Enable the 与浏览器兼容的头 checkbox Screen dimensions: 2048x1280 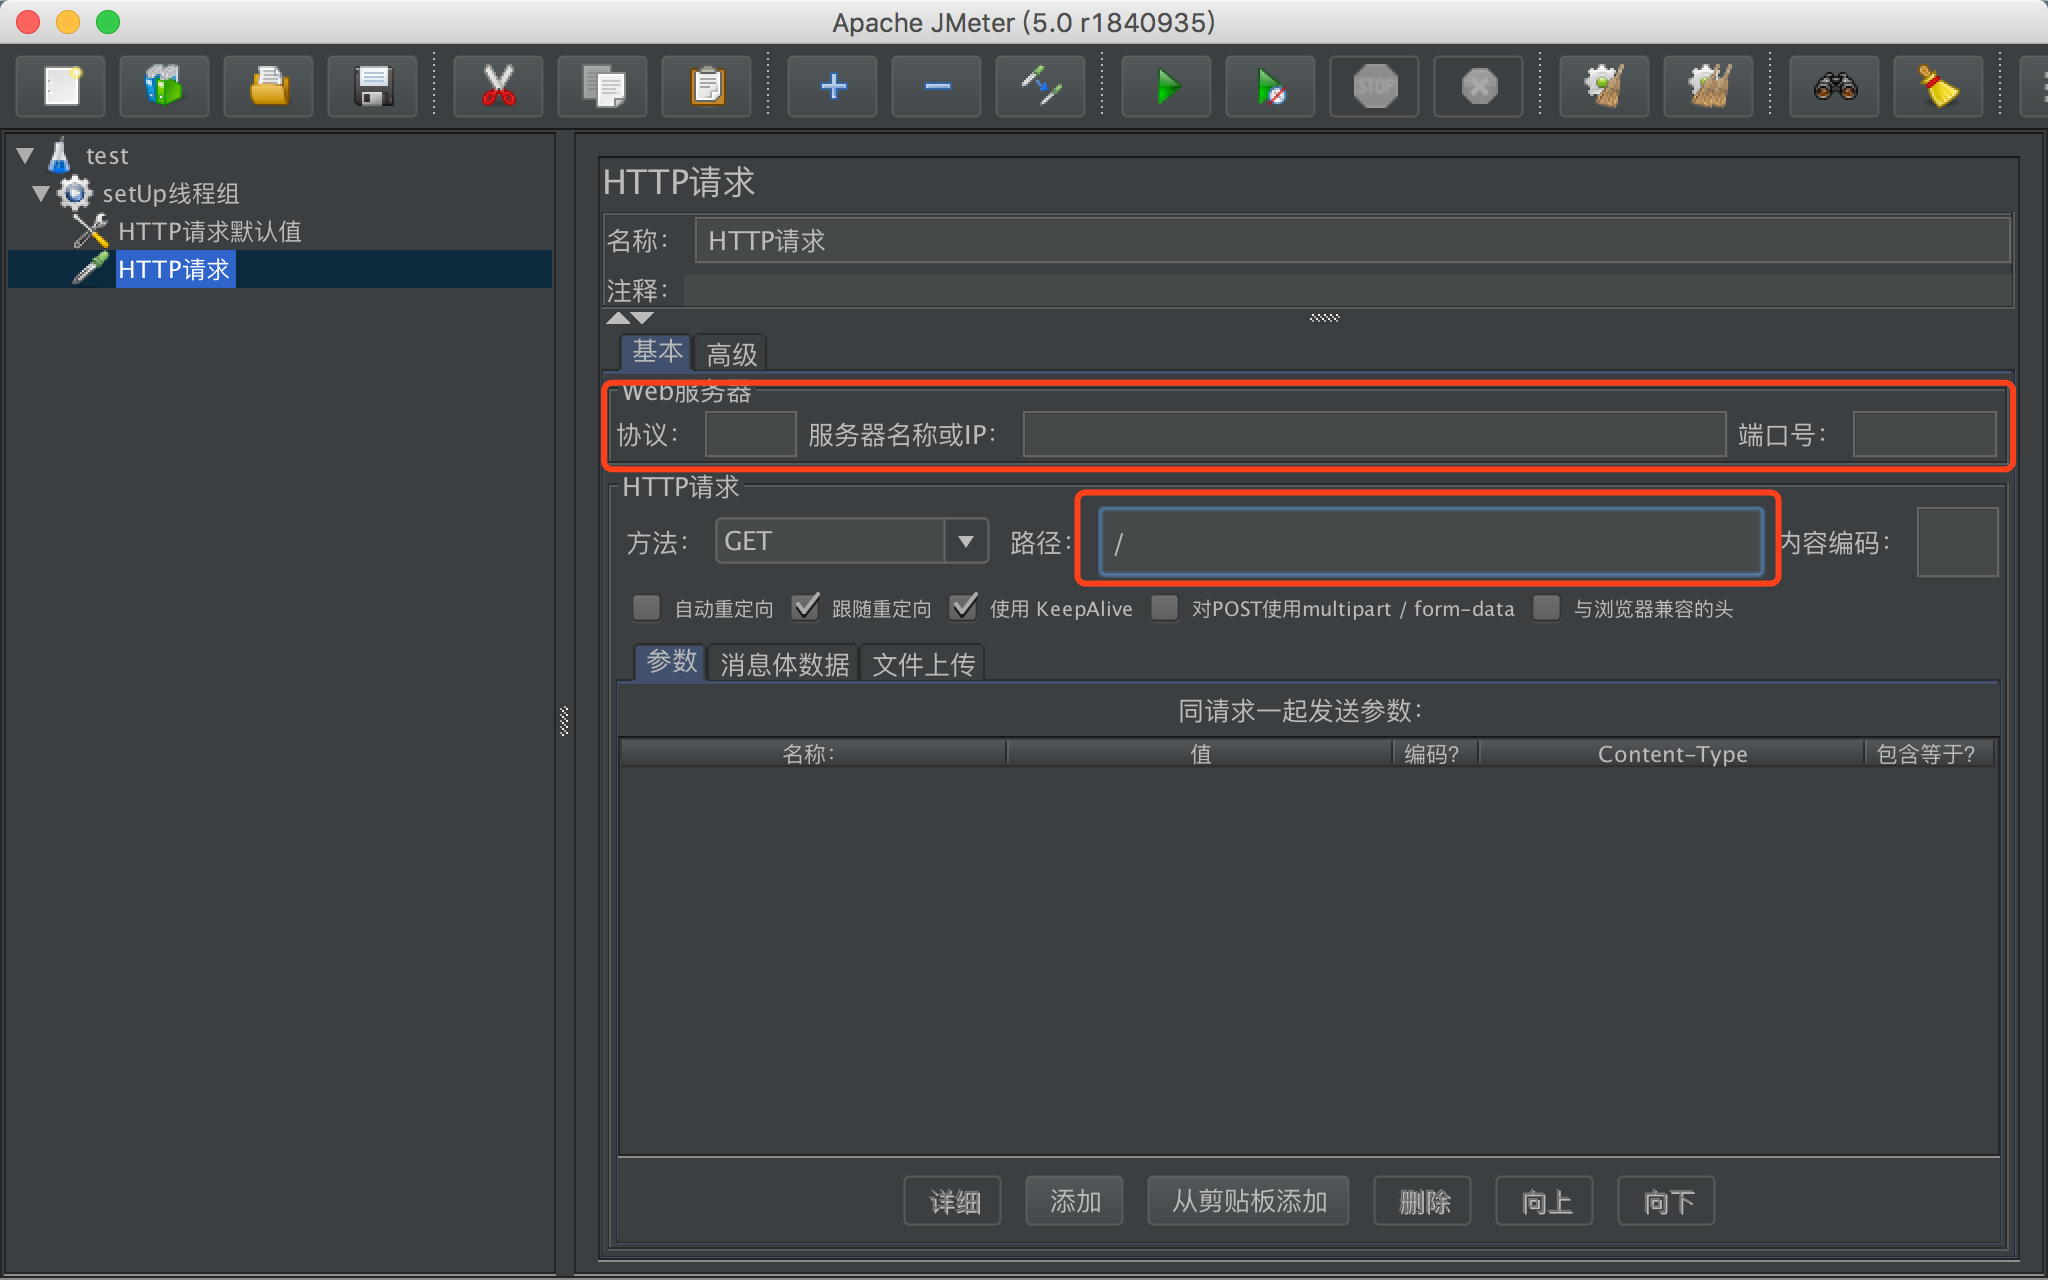[1547, 608]
